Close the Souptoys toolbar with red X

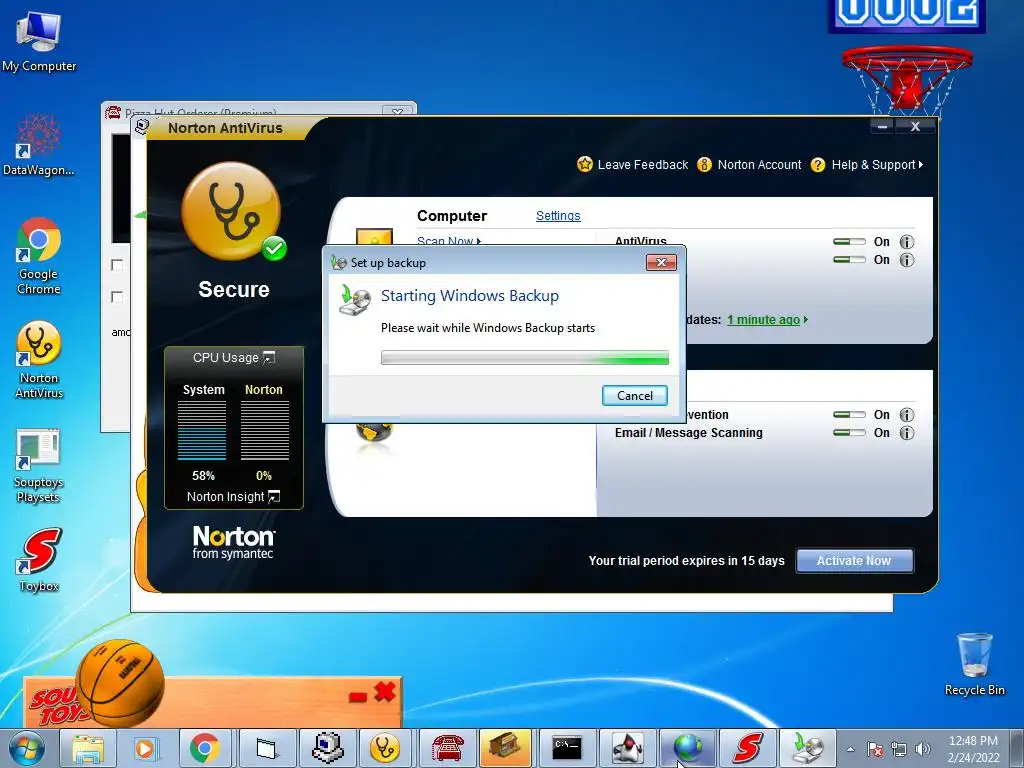coord(385,692)
